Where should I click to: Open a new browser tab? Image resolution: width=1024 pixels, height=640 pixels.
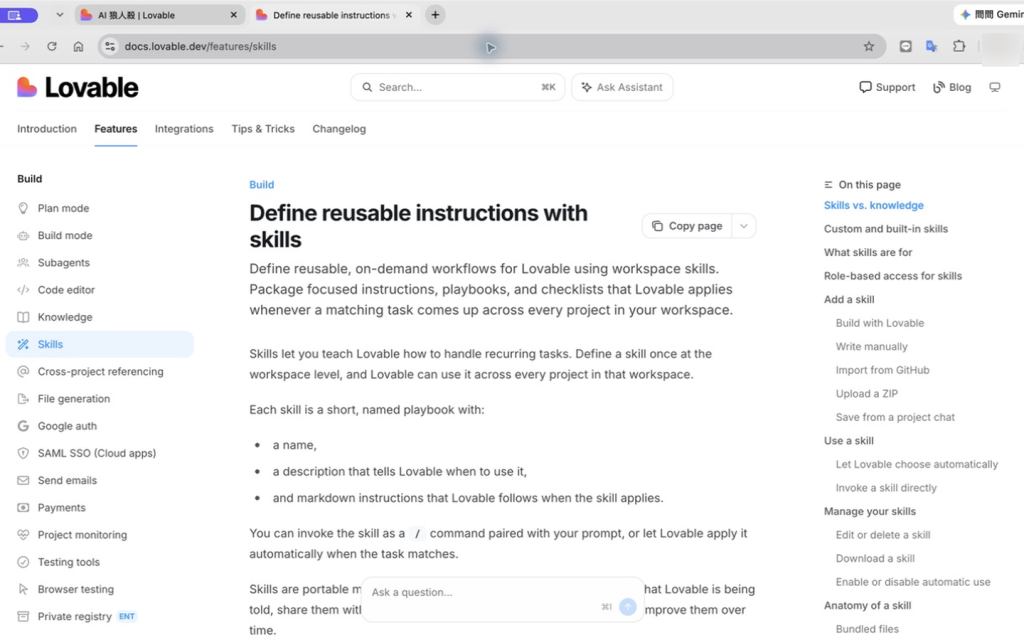(436, 14)
